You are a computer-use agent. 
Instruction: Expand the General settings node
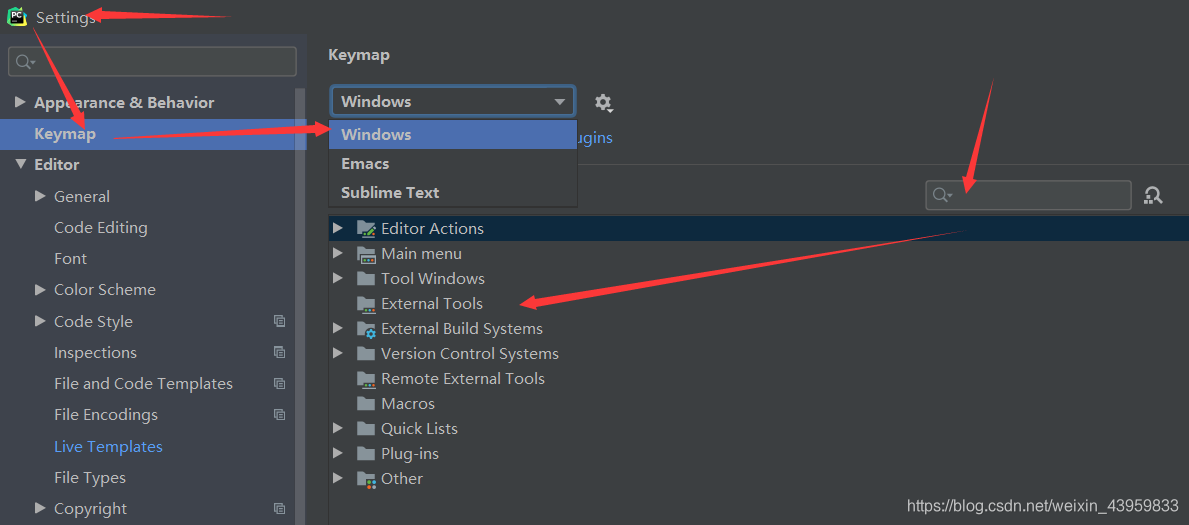(x=40, y=196)
